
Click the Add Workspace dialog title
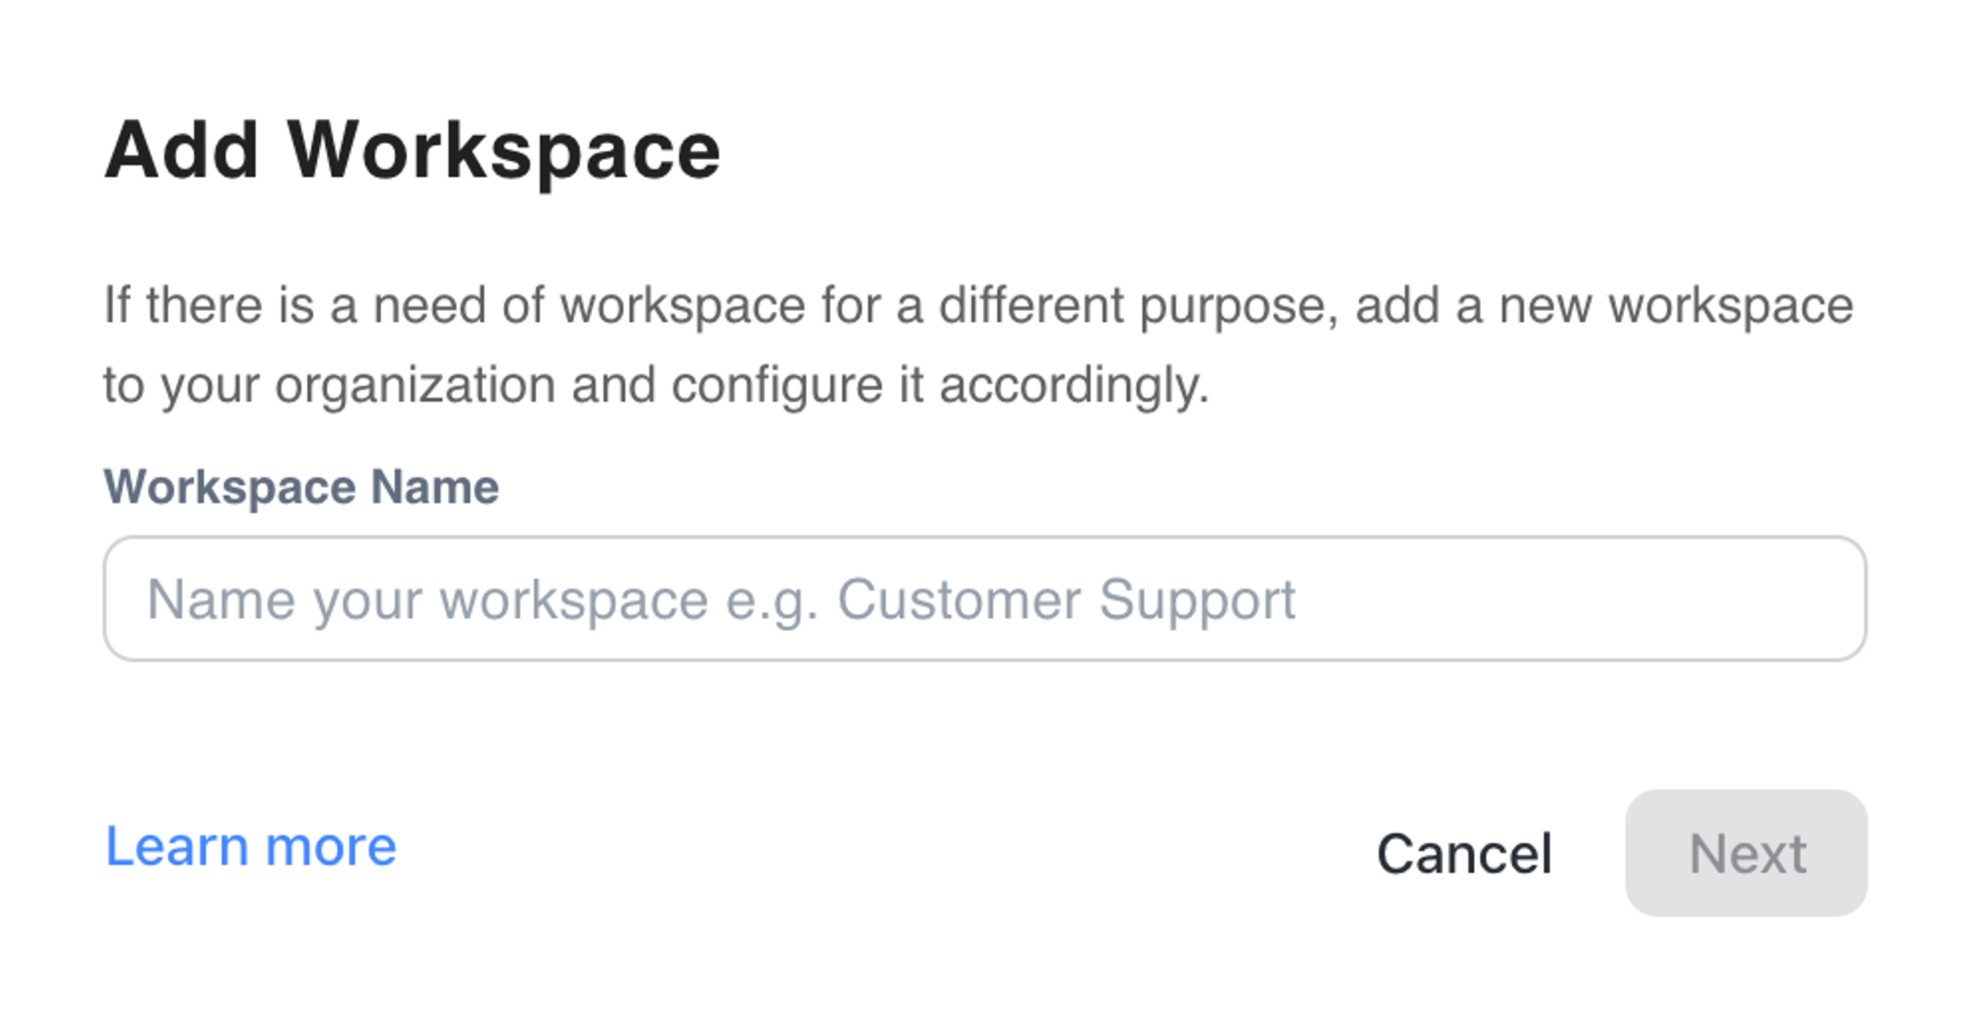[x=412, y=151]
